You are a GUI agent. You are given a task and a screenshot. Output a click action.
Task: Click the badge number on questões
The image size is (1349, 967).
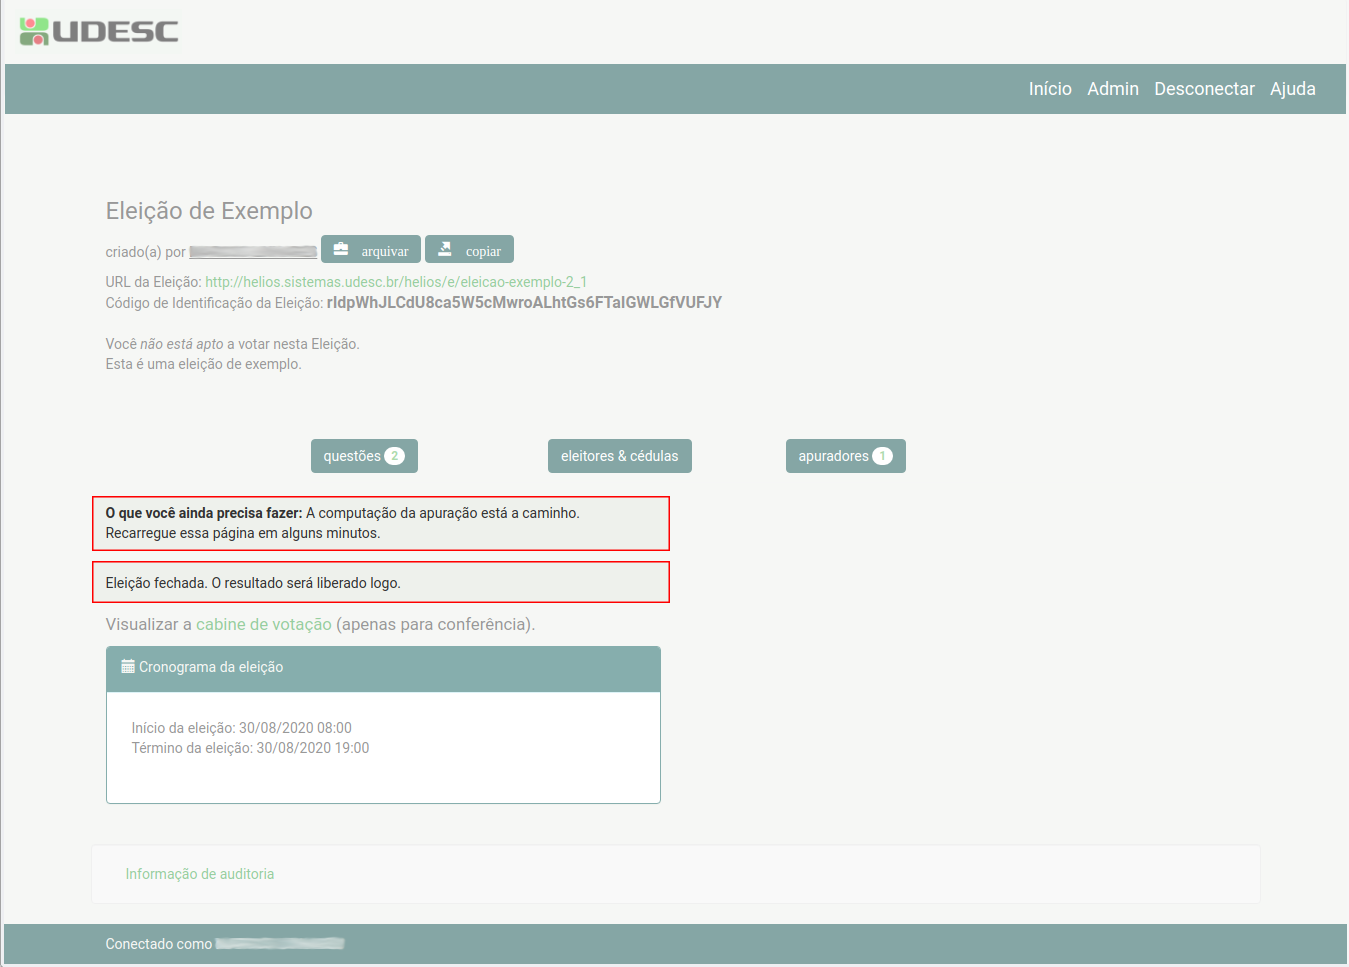pyautogui.click(x=395, y=456)
